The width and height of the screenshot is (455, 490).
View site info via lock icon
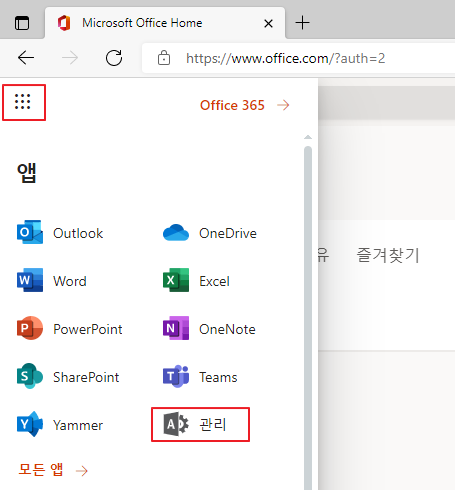164,58
